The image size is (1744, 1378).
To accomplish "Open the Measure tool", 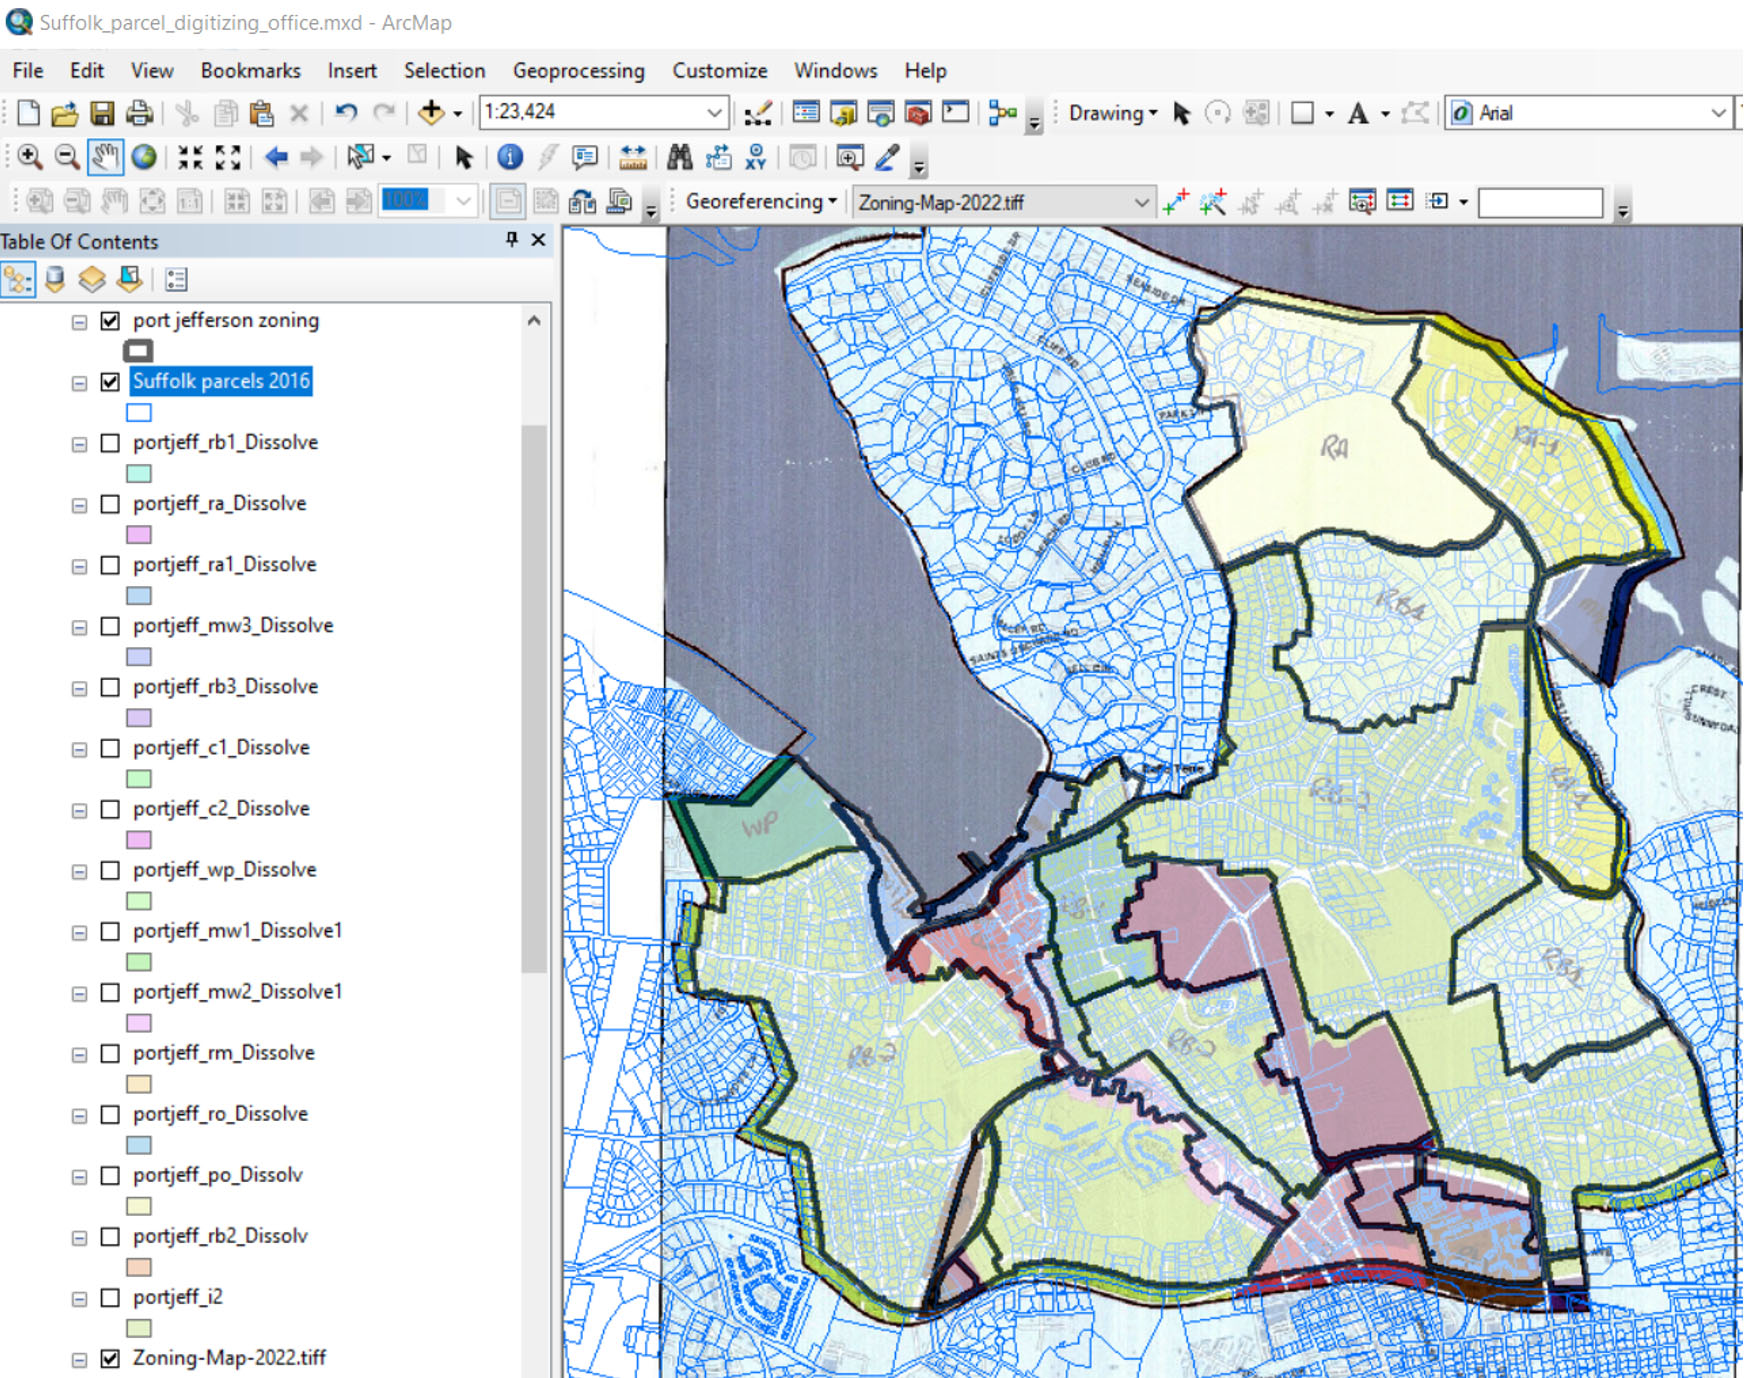I will pos(633,157).
